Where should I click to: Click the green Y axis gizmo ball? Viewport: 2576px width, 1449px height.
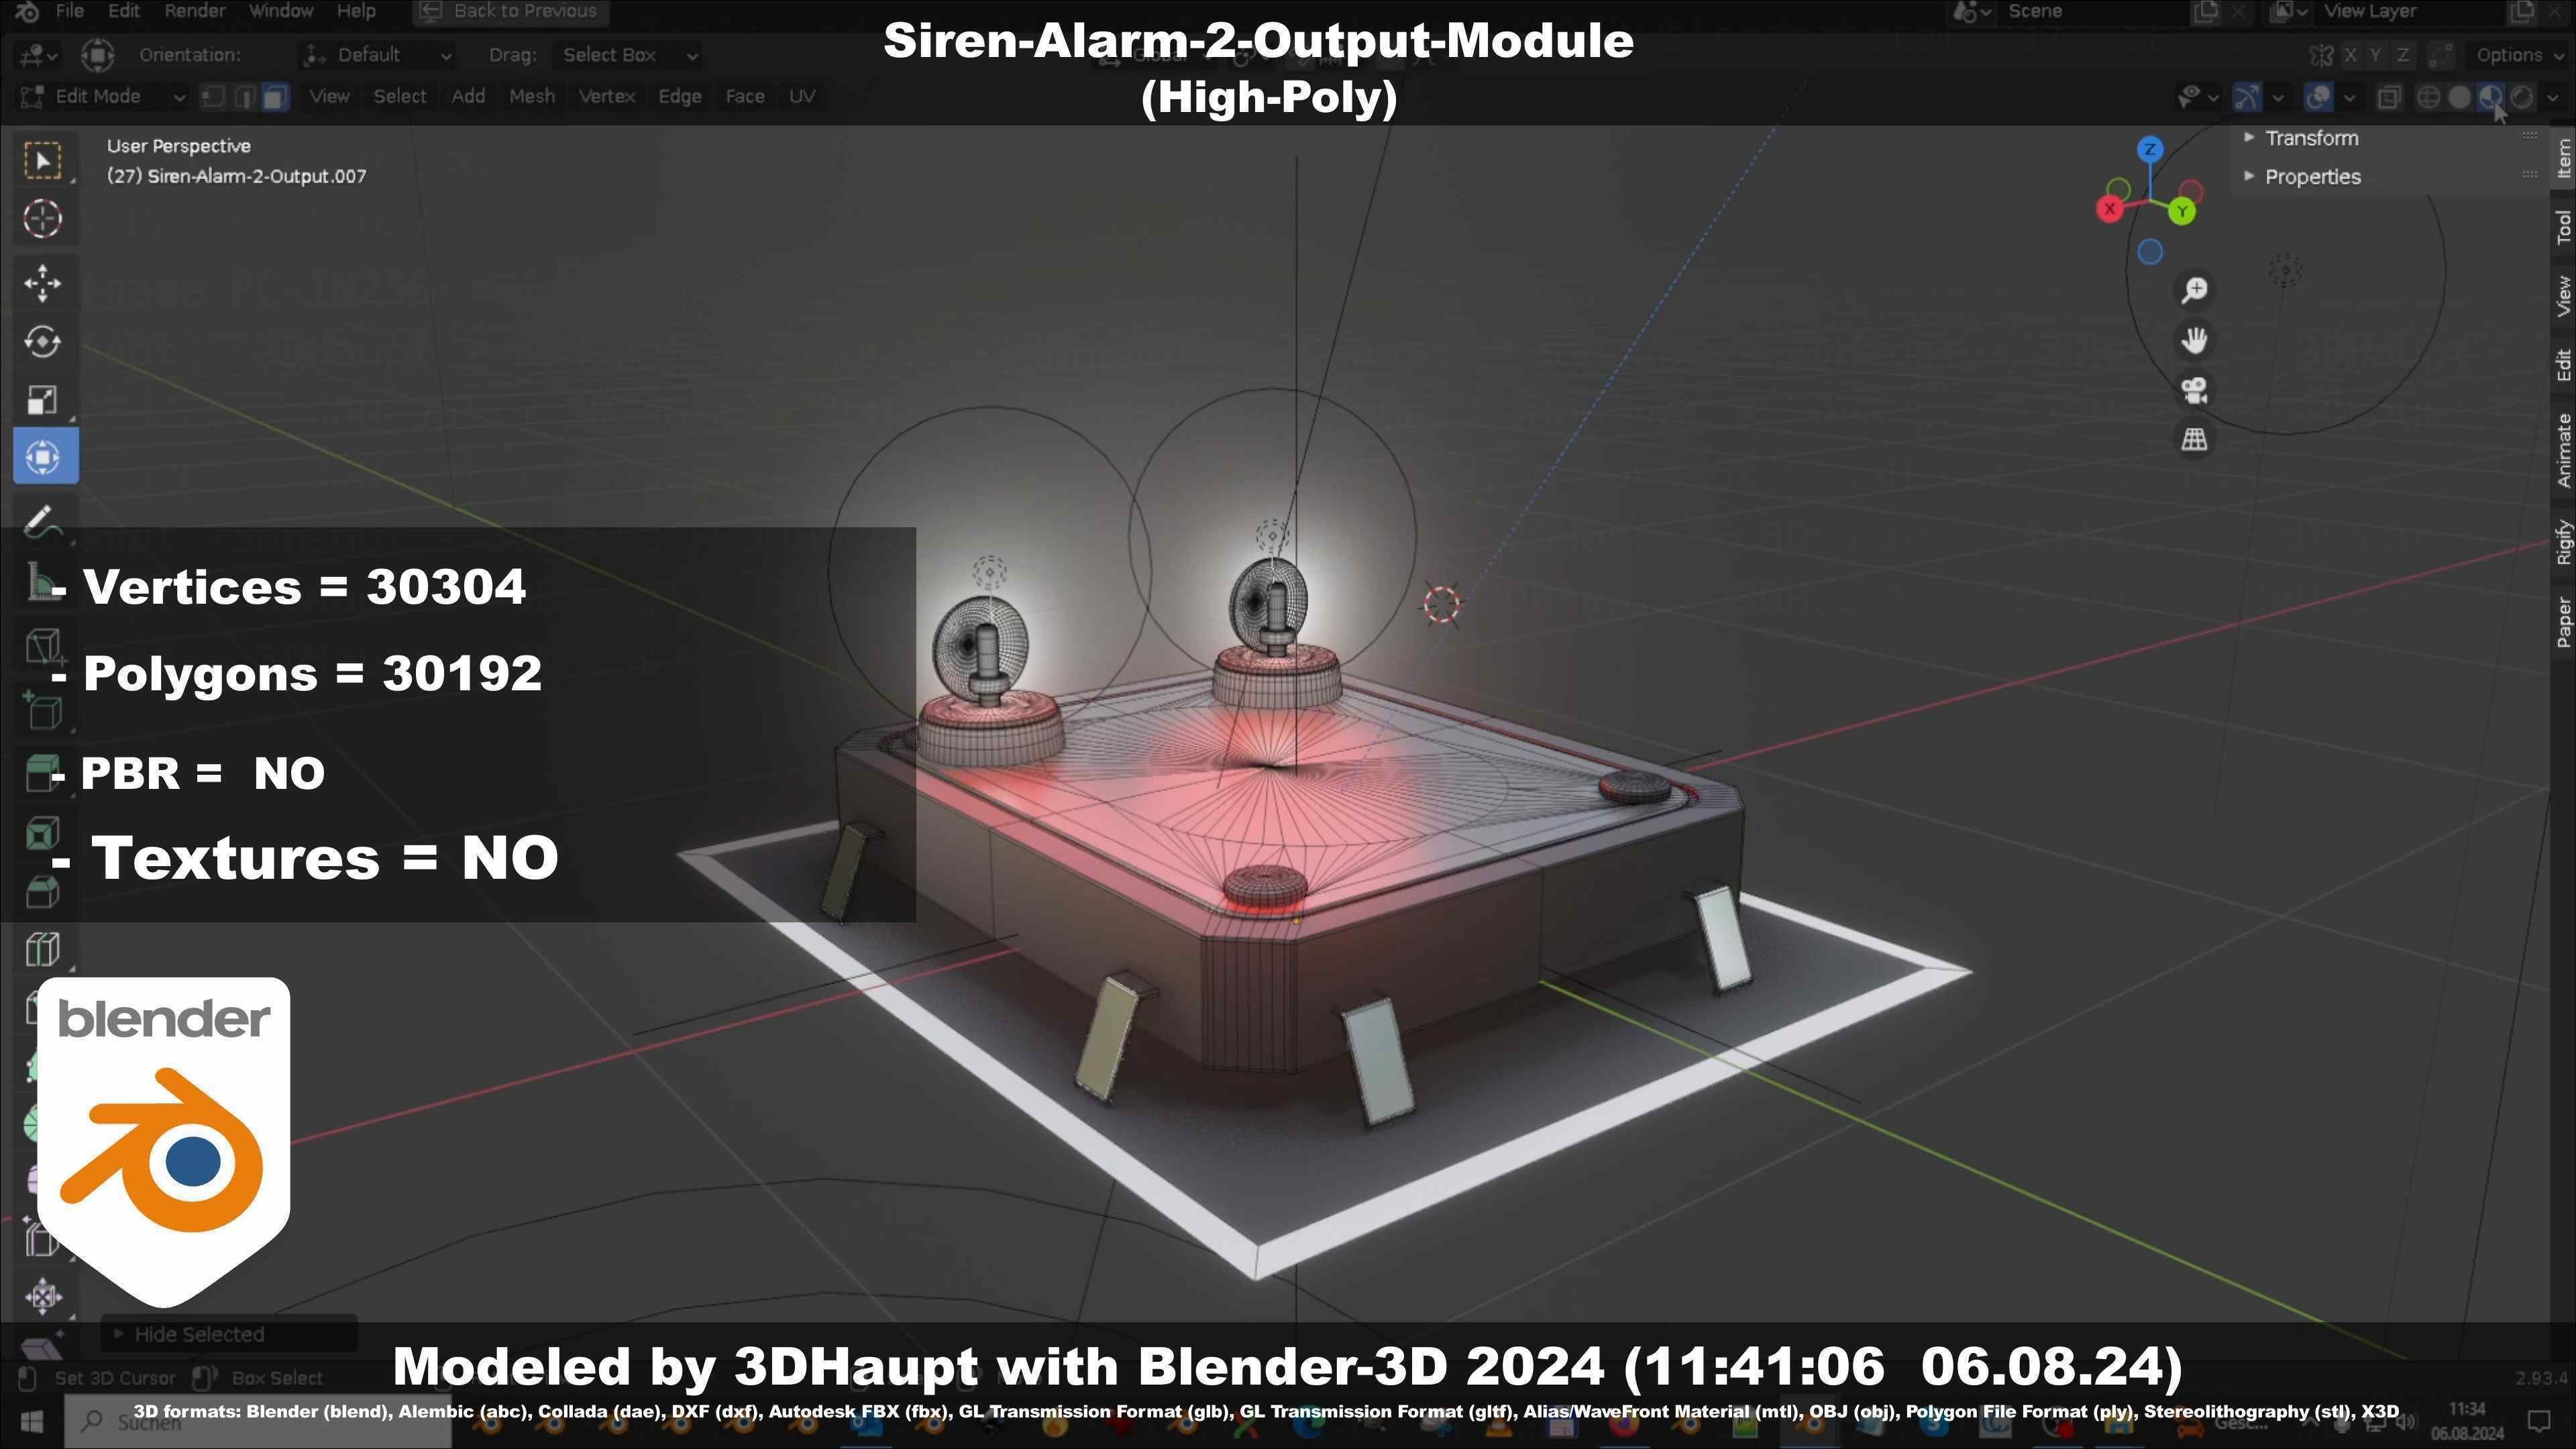pos(2182,211)
